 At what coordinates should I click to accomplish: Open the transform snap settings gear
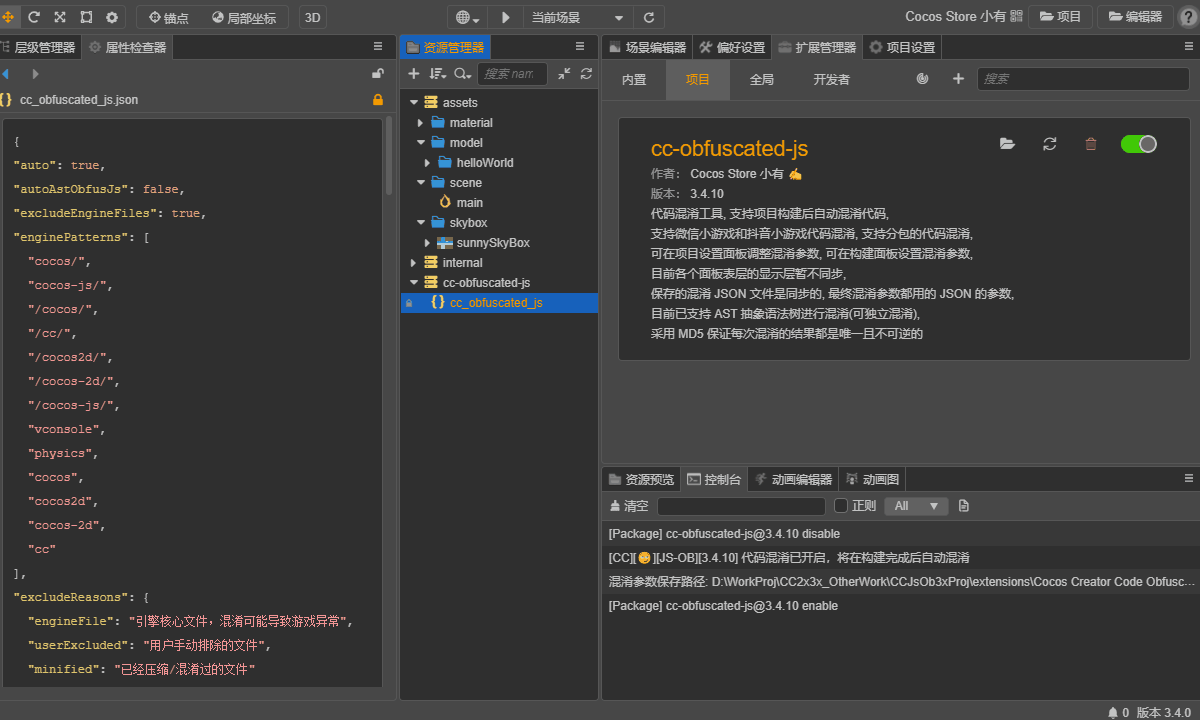(111, 17)
